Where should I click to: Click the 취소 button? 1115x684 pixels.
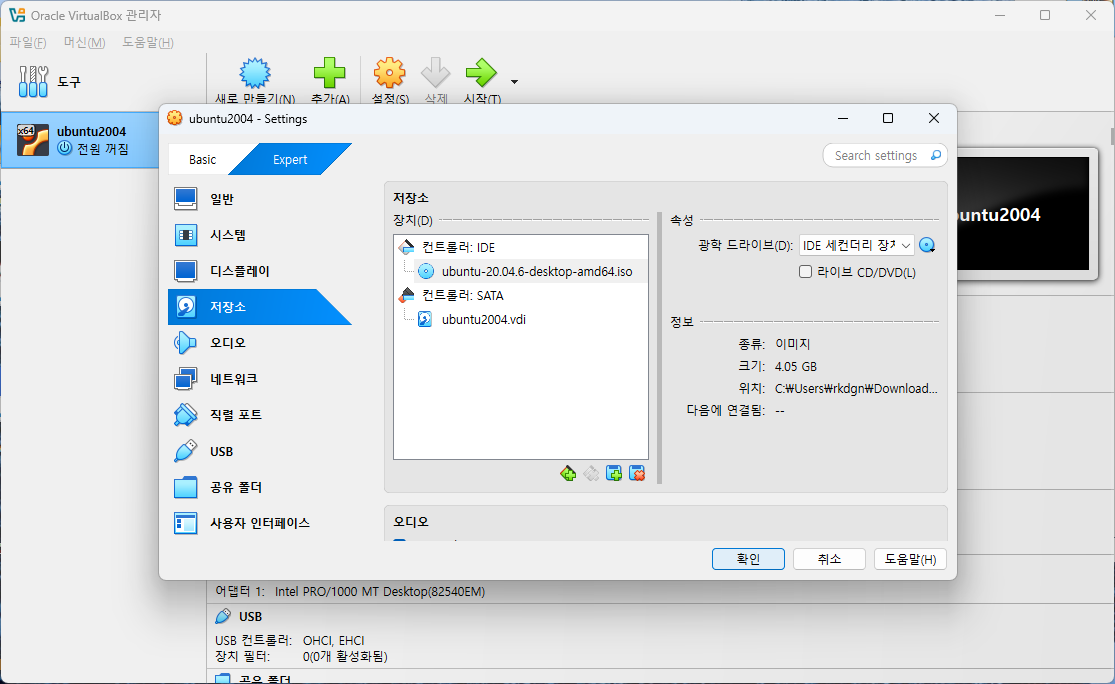pos(829,559)
